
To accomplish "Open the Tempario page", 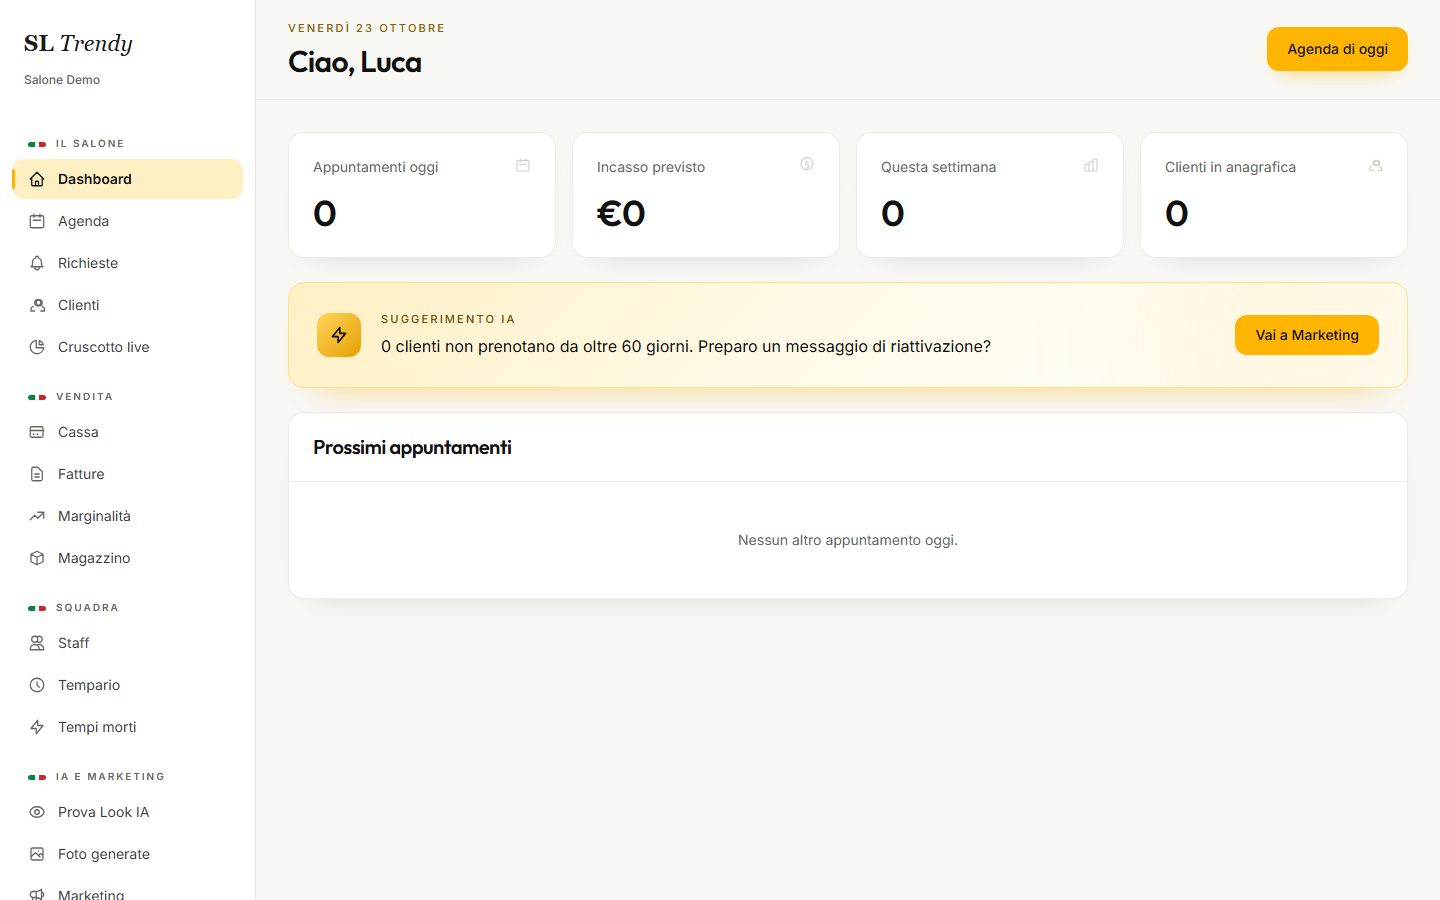I will [x=128, y=685].
